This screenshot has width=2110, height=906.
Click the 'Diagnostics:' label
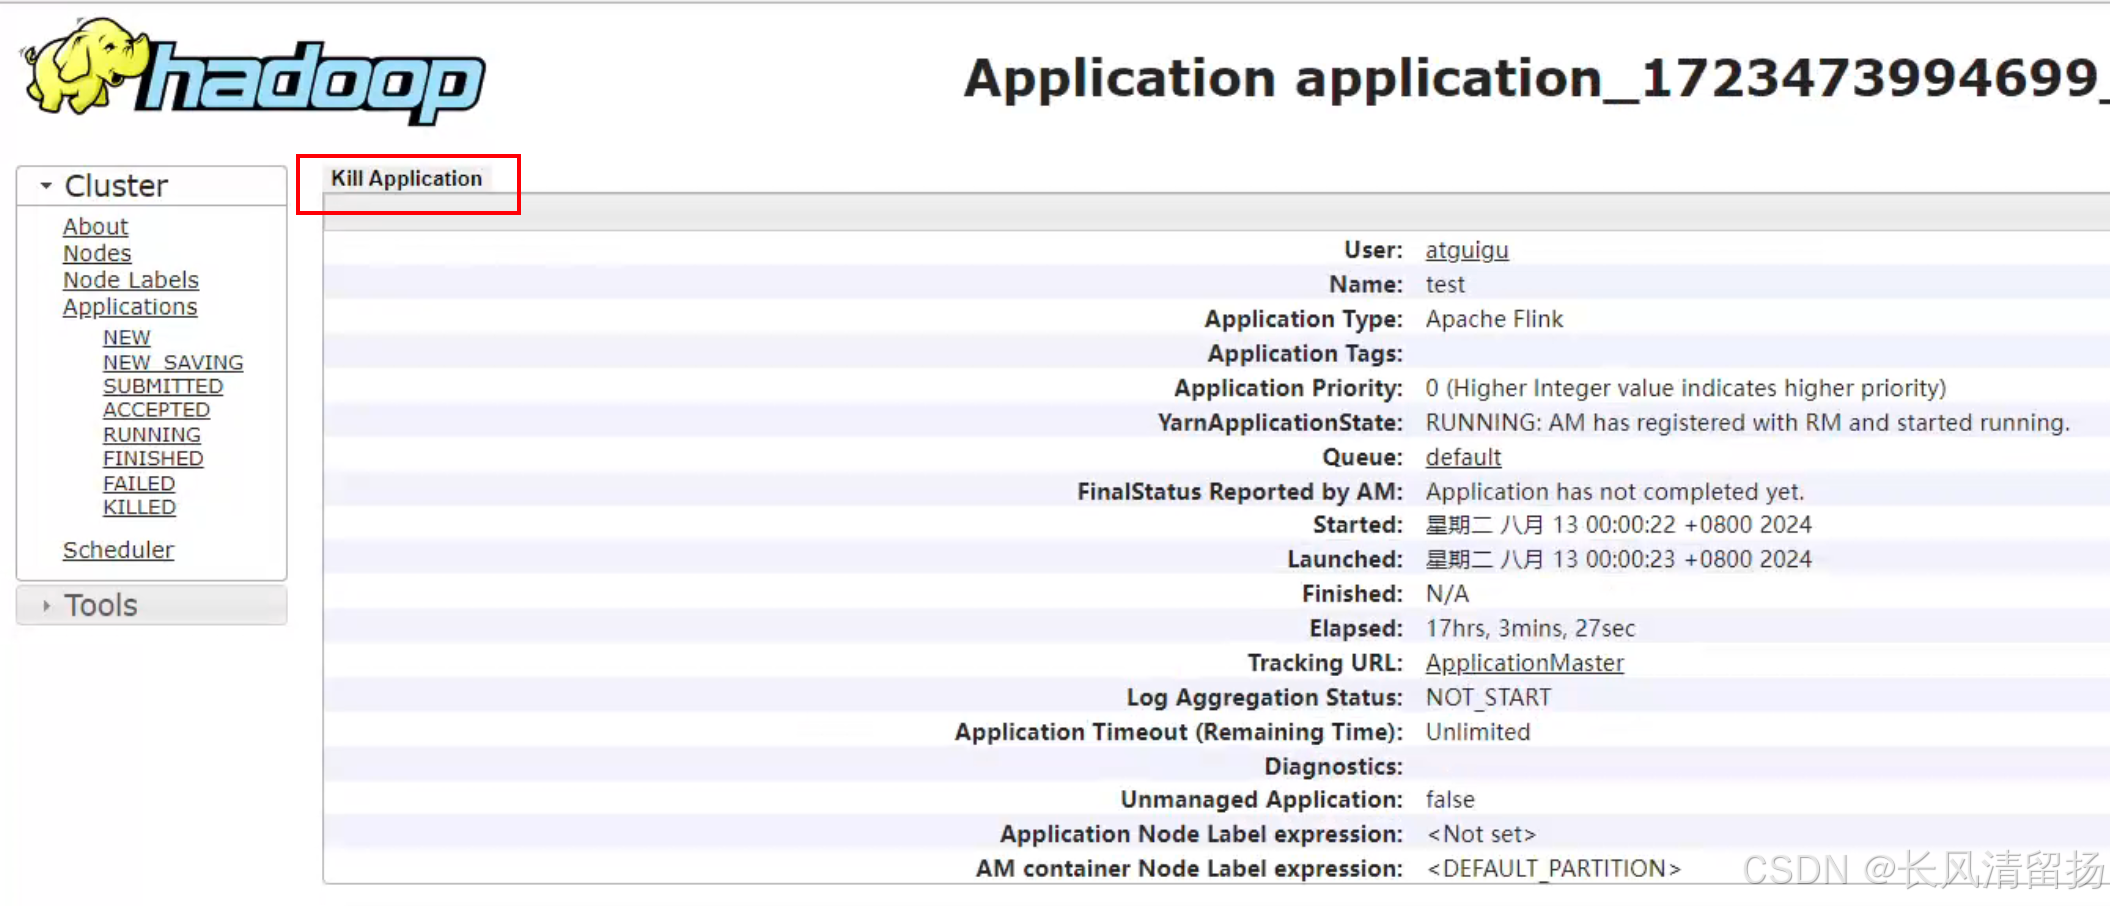click(1334, 767)
